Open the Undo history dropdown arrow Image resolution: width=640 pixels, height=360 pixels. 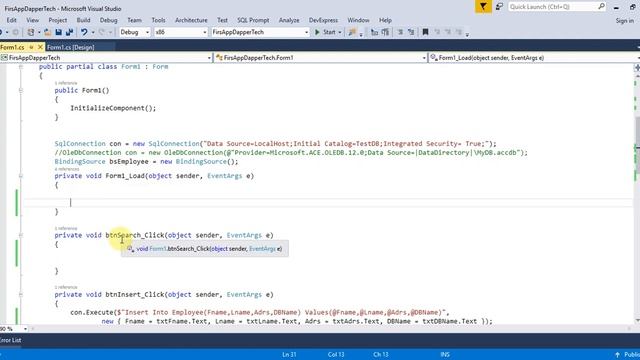(93, 32)
